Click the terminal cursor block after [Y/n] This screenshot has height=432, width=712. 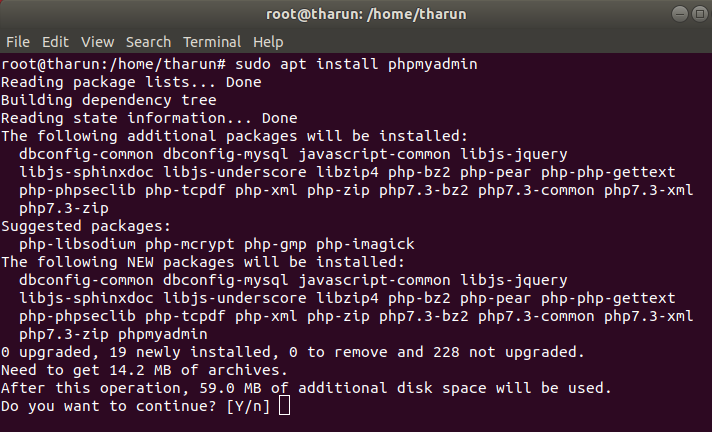(x=285, y=406)
